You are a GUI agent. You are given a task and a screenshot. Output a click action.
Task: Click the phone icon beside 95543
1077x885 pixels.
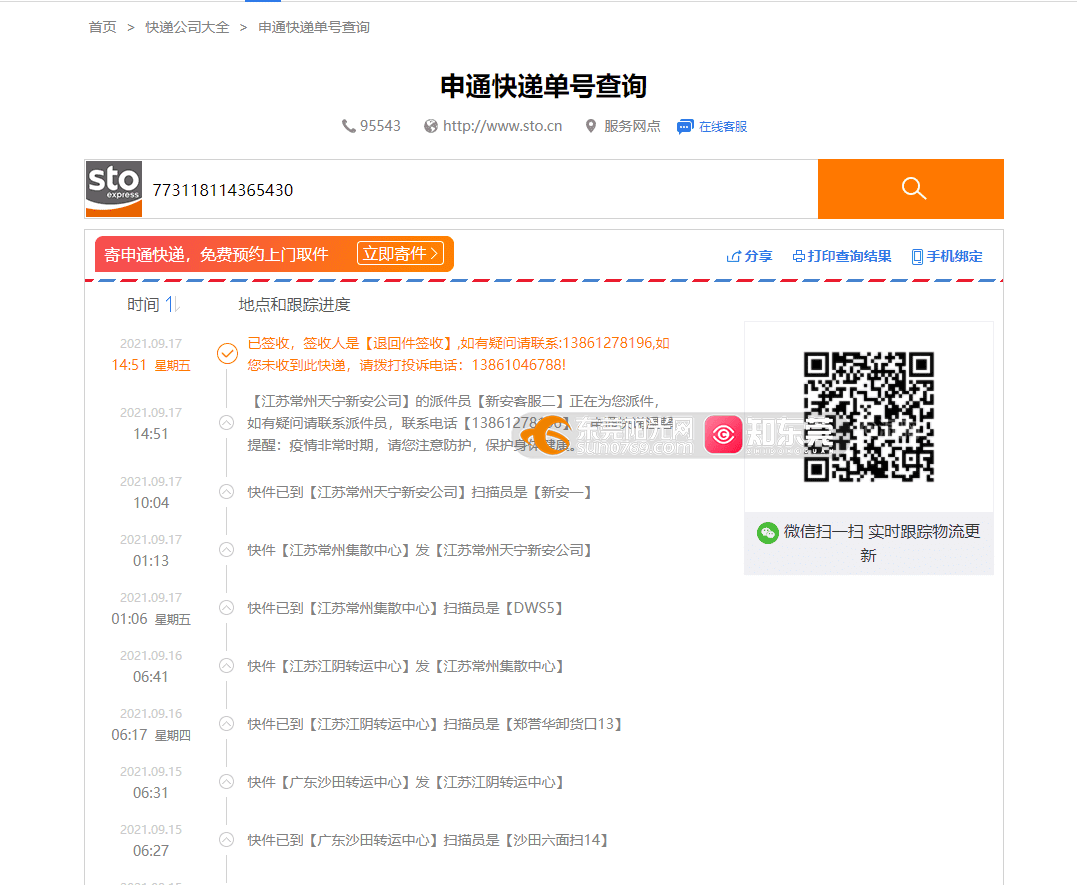pyautogui.click(x=349, y=126)
